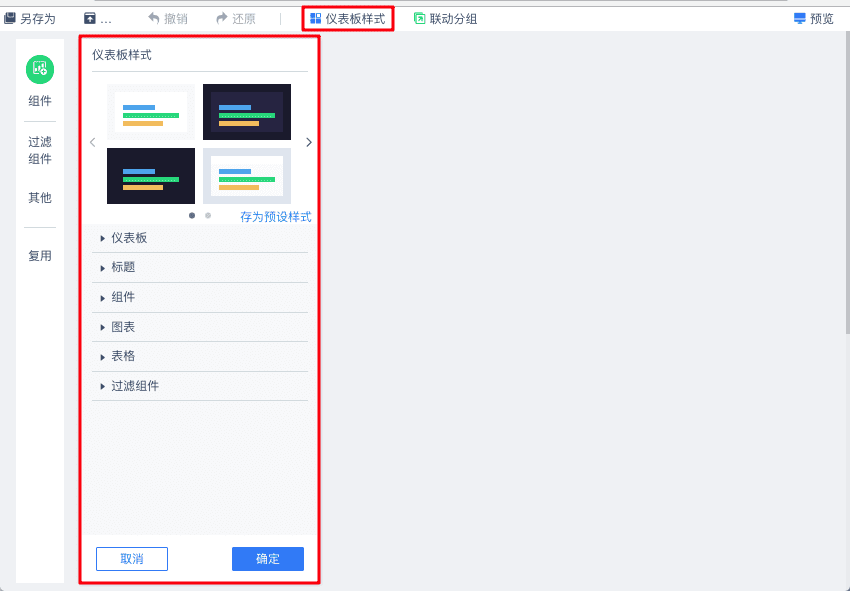Expand the 图表 section
This screenshot has width=850, height=591.
tap(200, 327)
